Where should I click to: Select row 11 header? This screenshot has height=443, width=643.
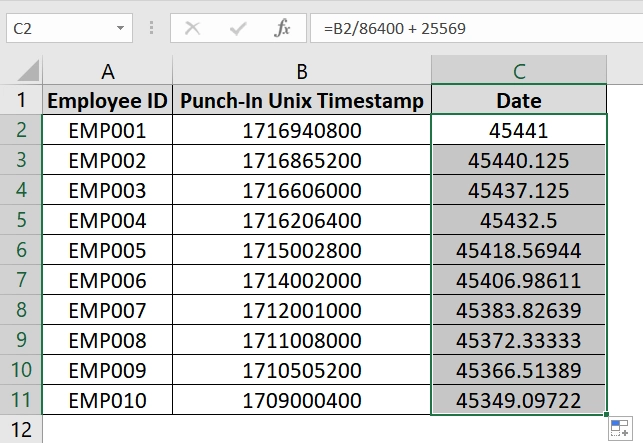click(x=21, y=399)
